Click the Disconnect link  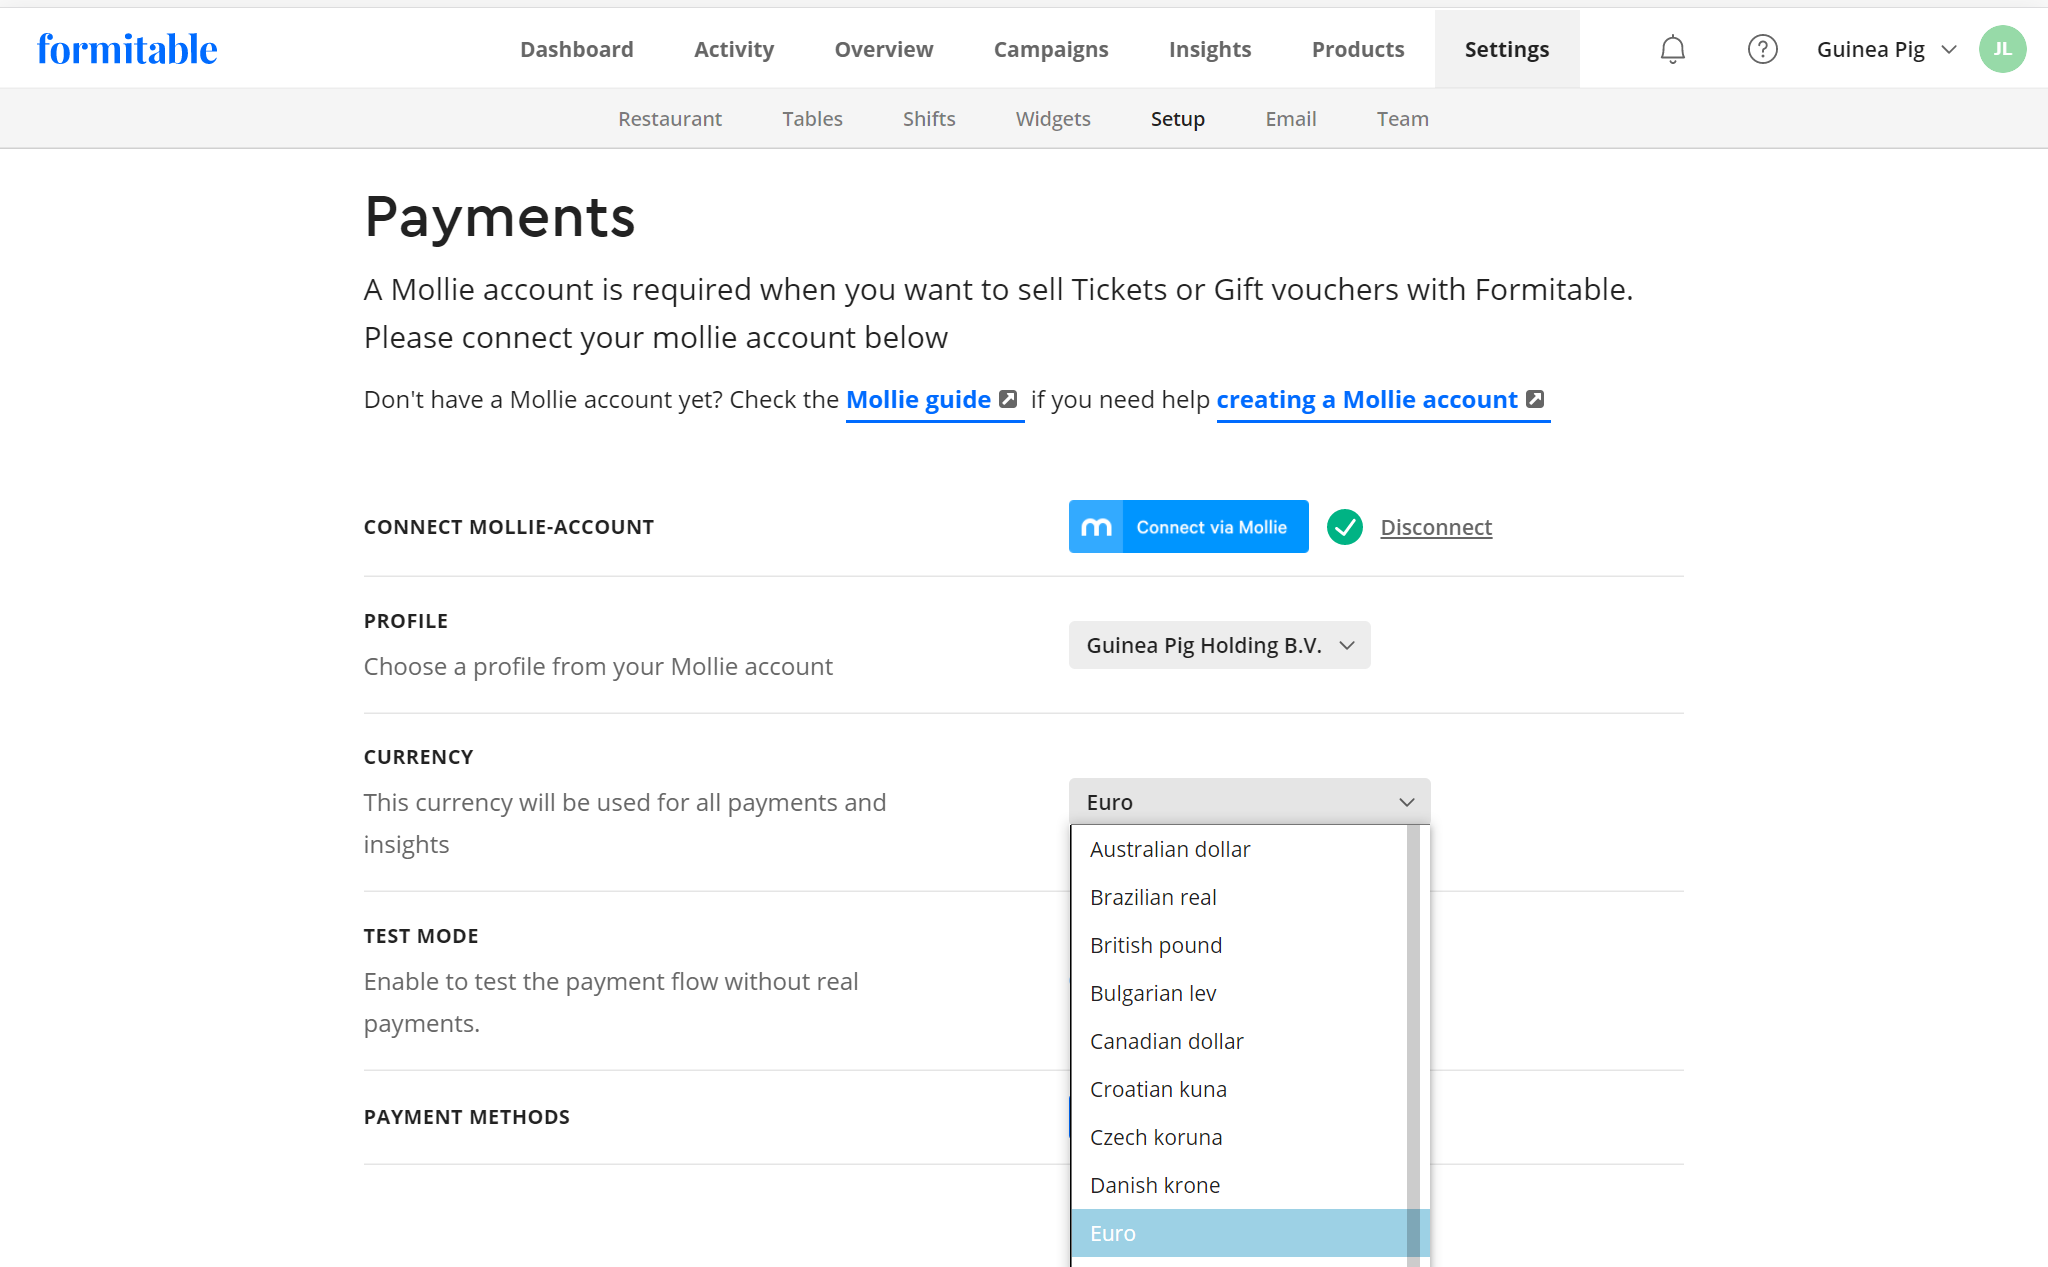point(1435,527)
